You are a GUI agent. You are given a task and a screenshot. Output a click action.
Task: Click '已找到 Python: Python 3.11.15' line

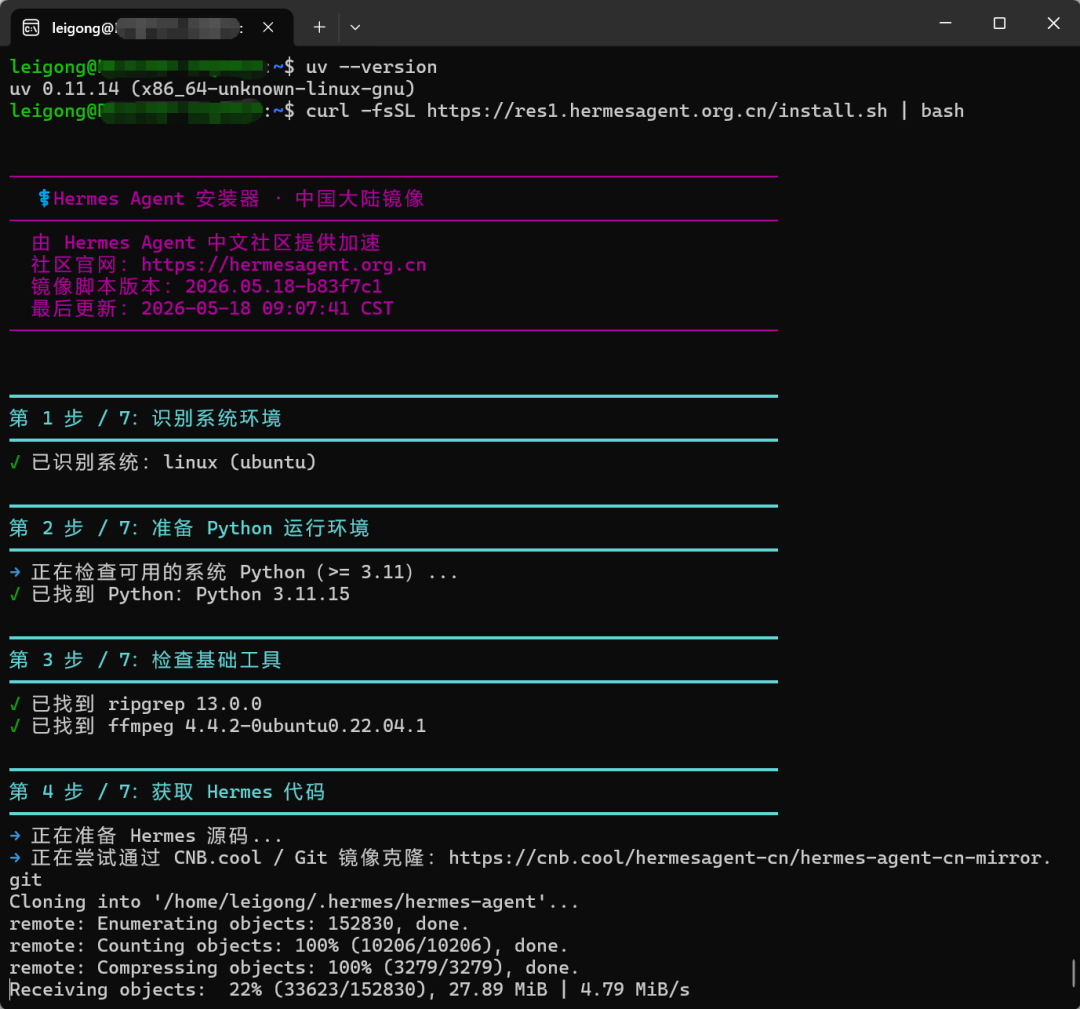pos(190,594)
